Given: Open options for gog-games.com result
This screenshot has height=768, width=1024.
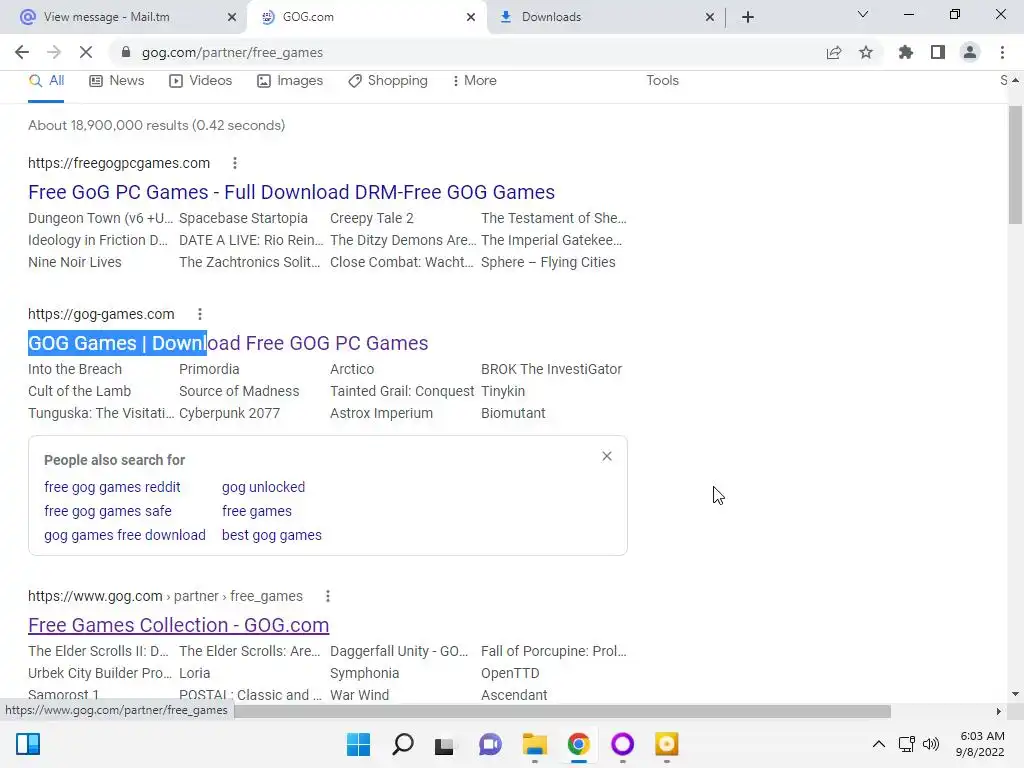Looking at the screenshot, I should [x=200, y=314].
